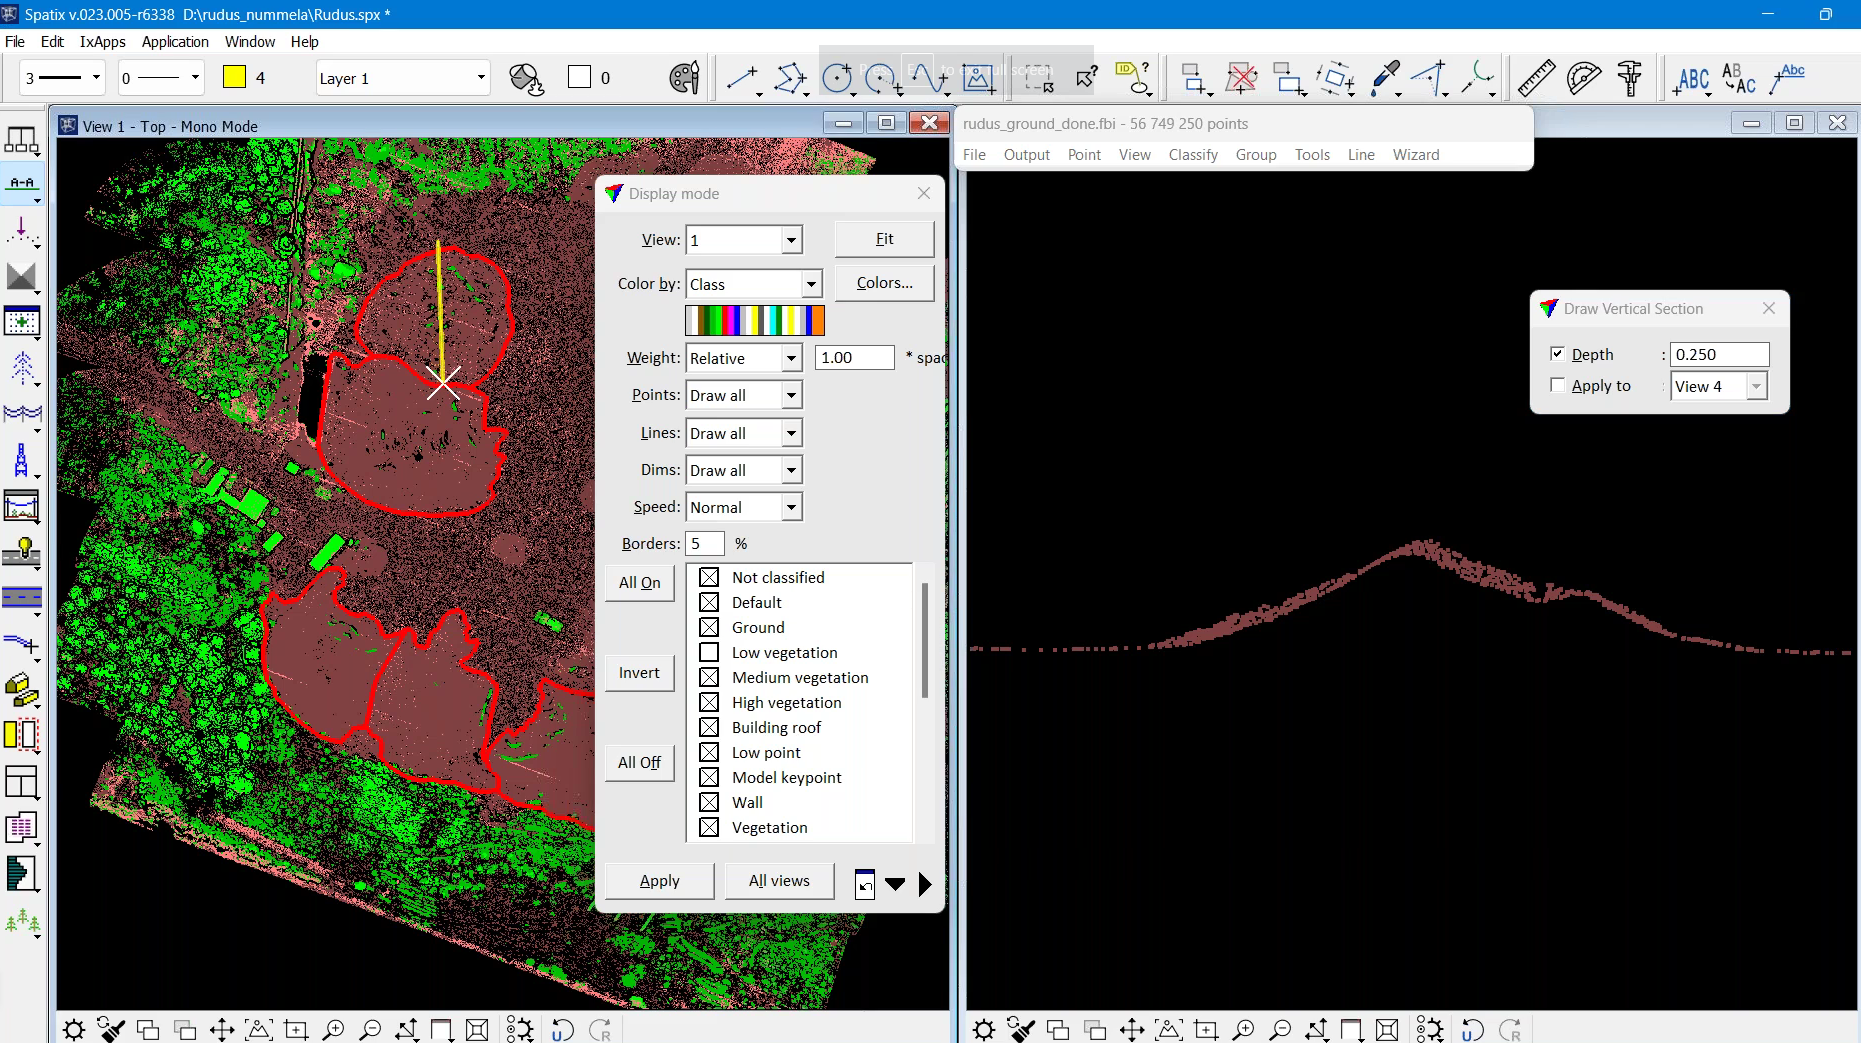
Task: Open the Color by Class dropdown
Action: pyautogui.click(x=811, y=285)
